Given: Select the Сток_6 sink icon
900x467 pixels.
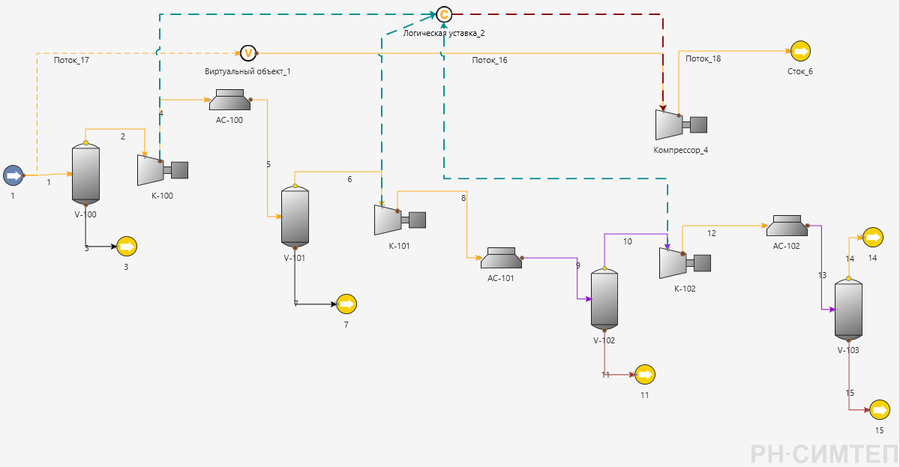Looking at the screenshot, I should 800,51.
